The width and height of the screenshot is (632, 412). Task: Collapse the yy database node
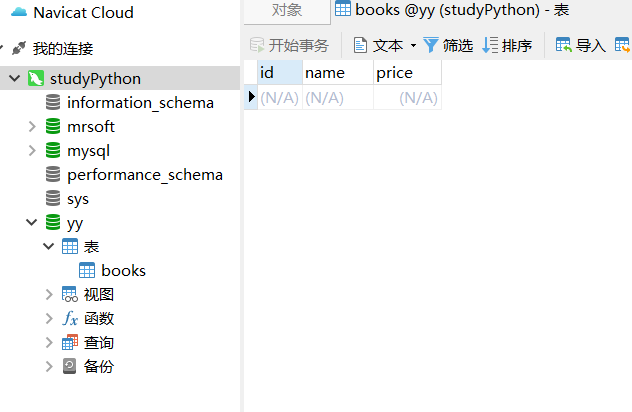(31, 222)
